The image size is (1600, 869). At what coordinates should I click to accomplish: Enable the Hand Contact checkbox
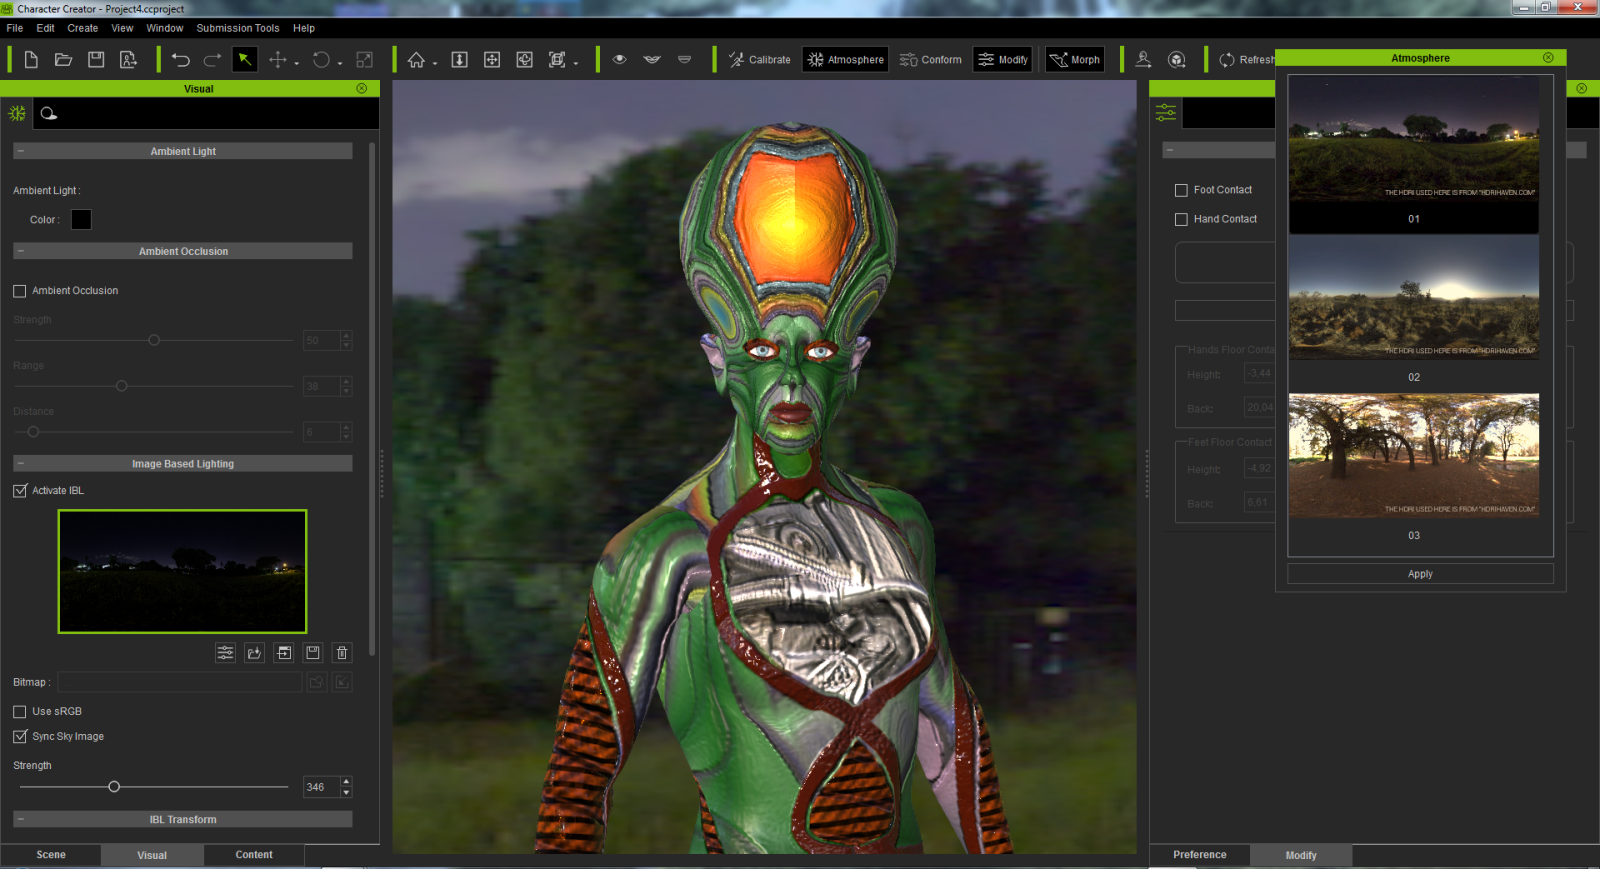pos(1181,219)
